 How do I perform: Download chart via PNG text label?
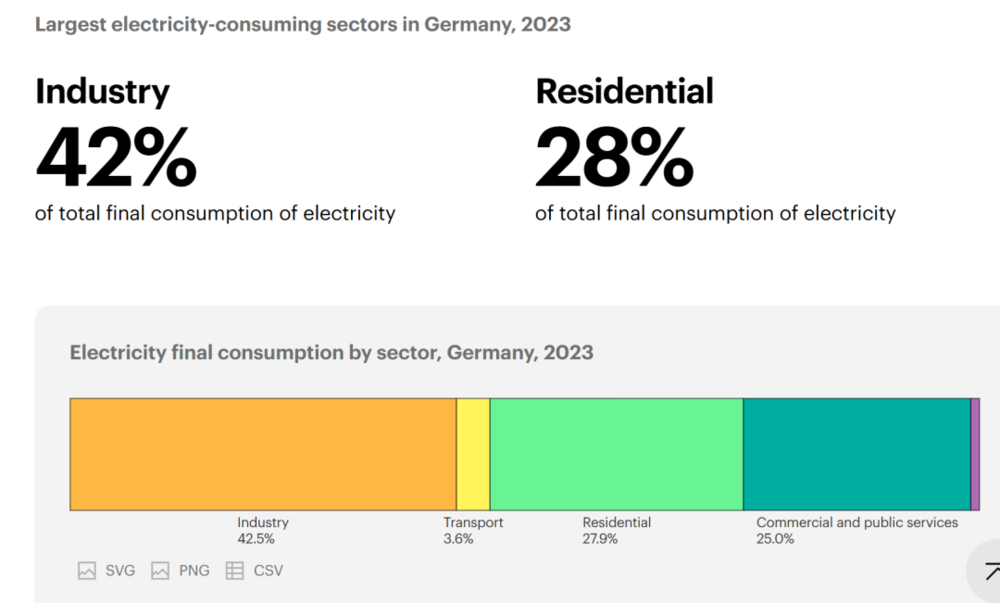[x=194, y=571]
